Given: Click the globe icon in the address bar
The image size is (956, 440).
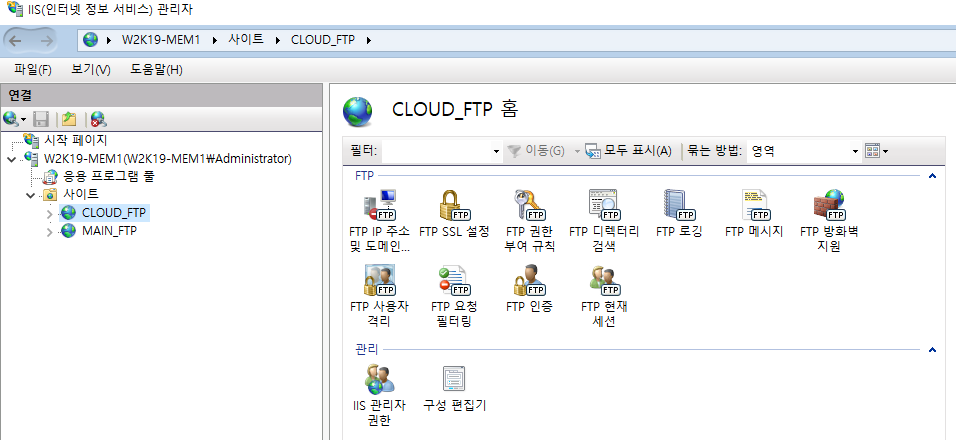Looking at the screenshot, I should (91, 40).
